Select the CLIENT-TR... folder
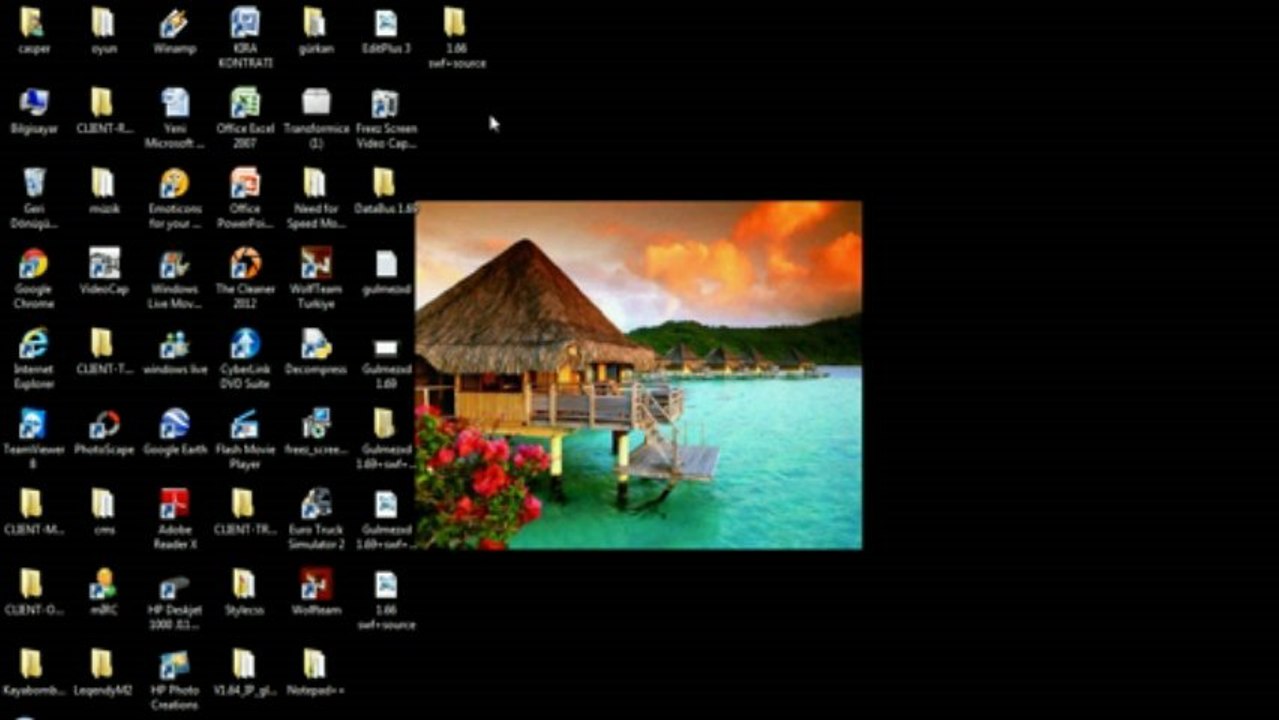The width and height of the screenshot is (1279, 720). (245, 503)
